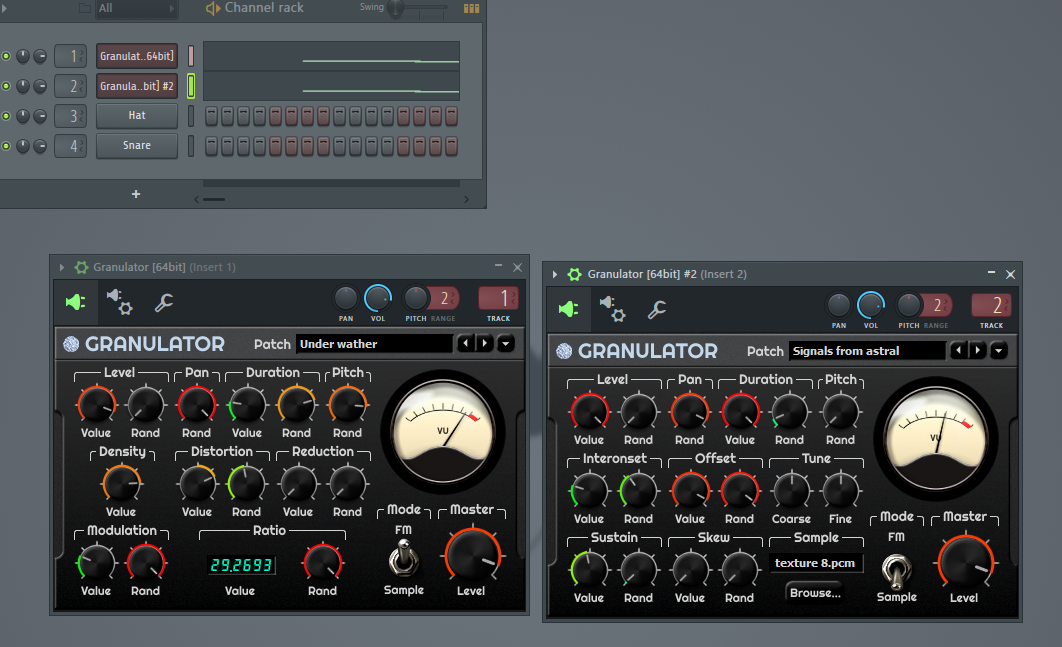Open the patch dropdown in Granulator #2
Image resolution: width=1062 pixels, height=647 pixels.
click(998, 350)
